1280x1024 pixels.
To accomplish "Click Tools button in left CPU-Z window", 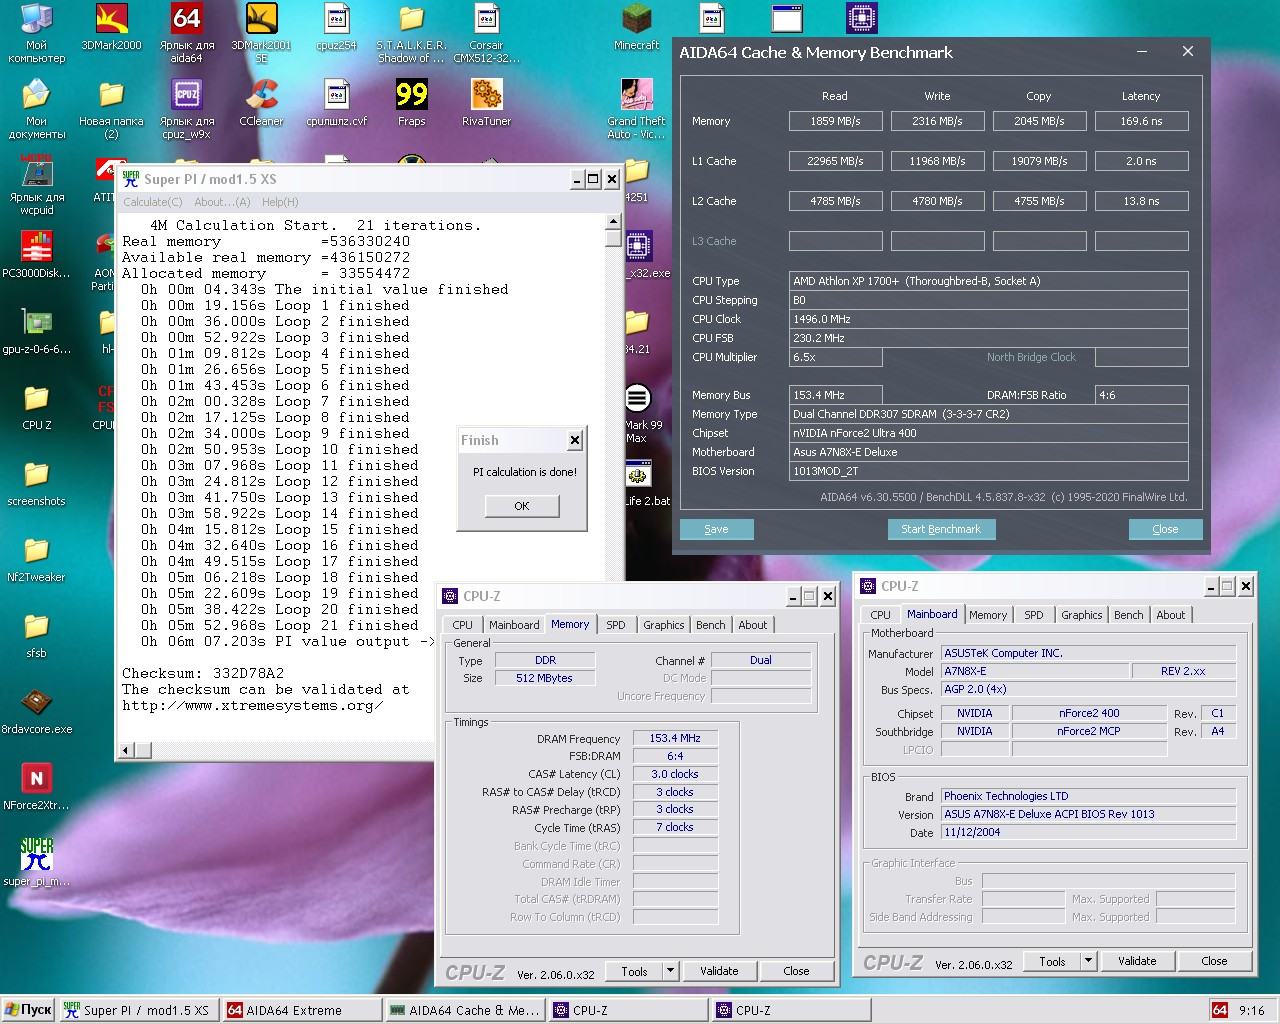I will tap(634, 971).
